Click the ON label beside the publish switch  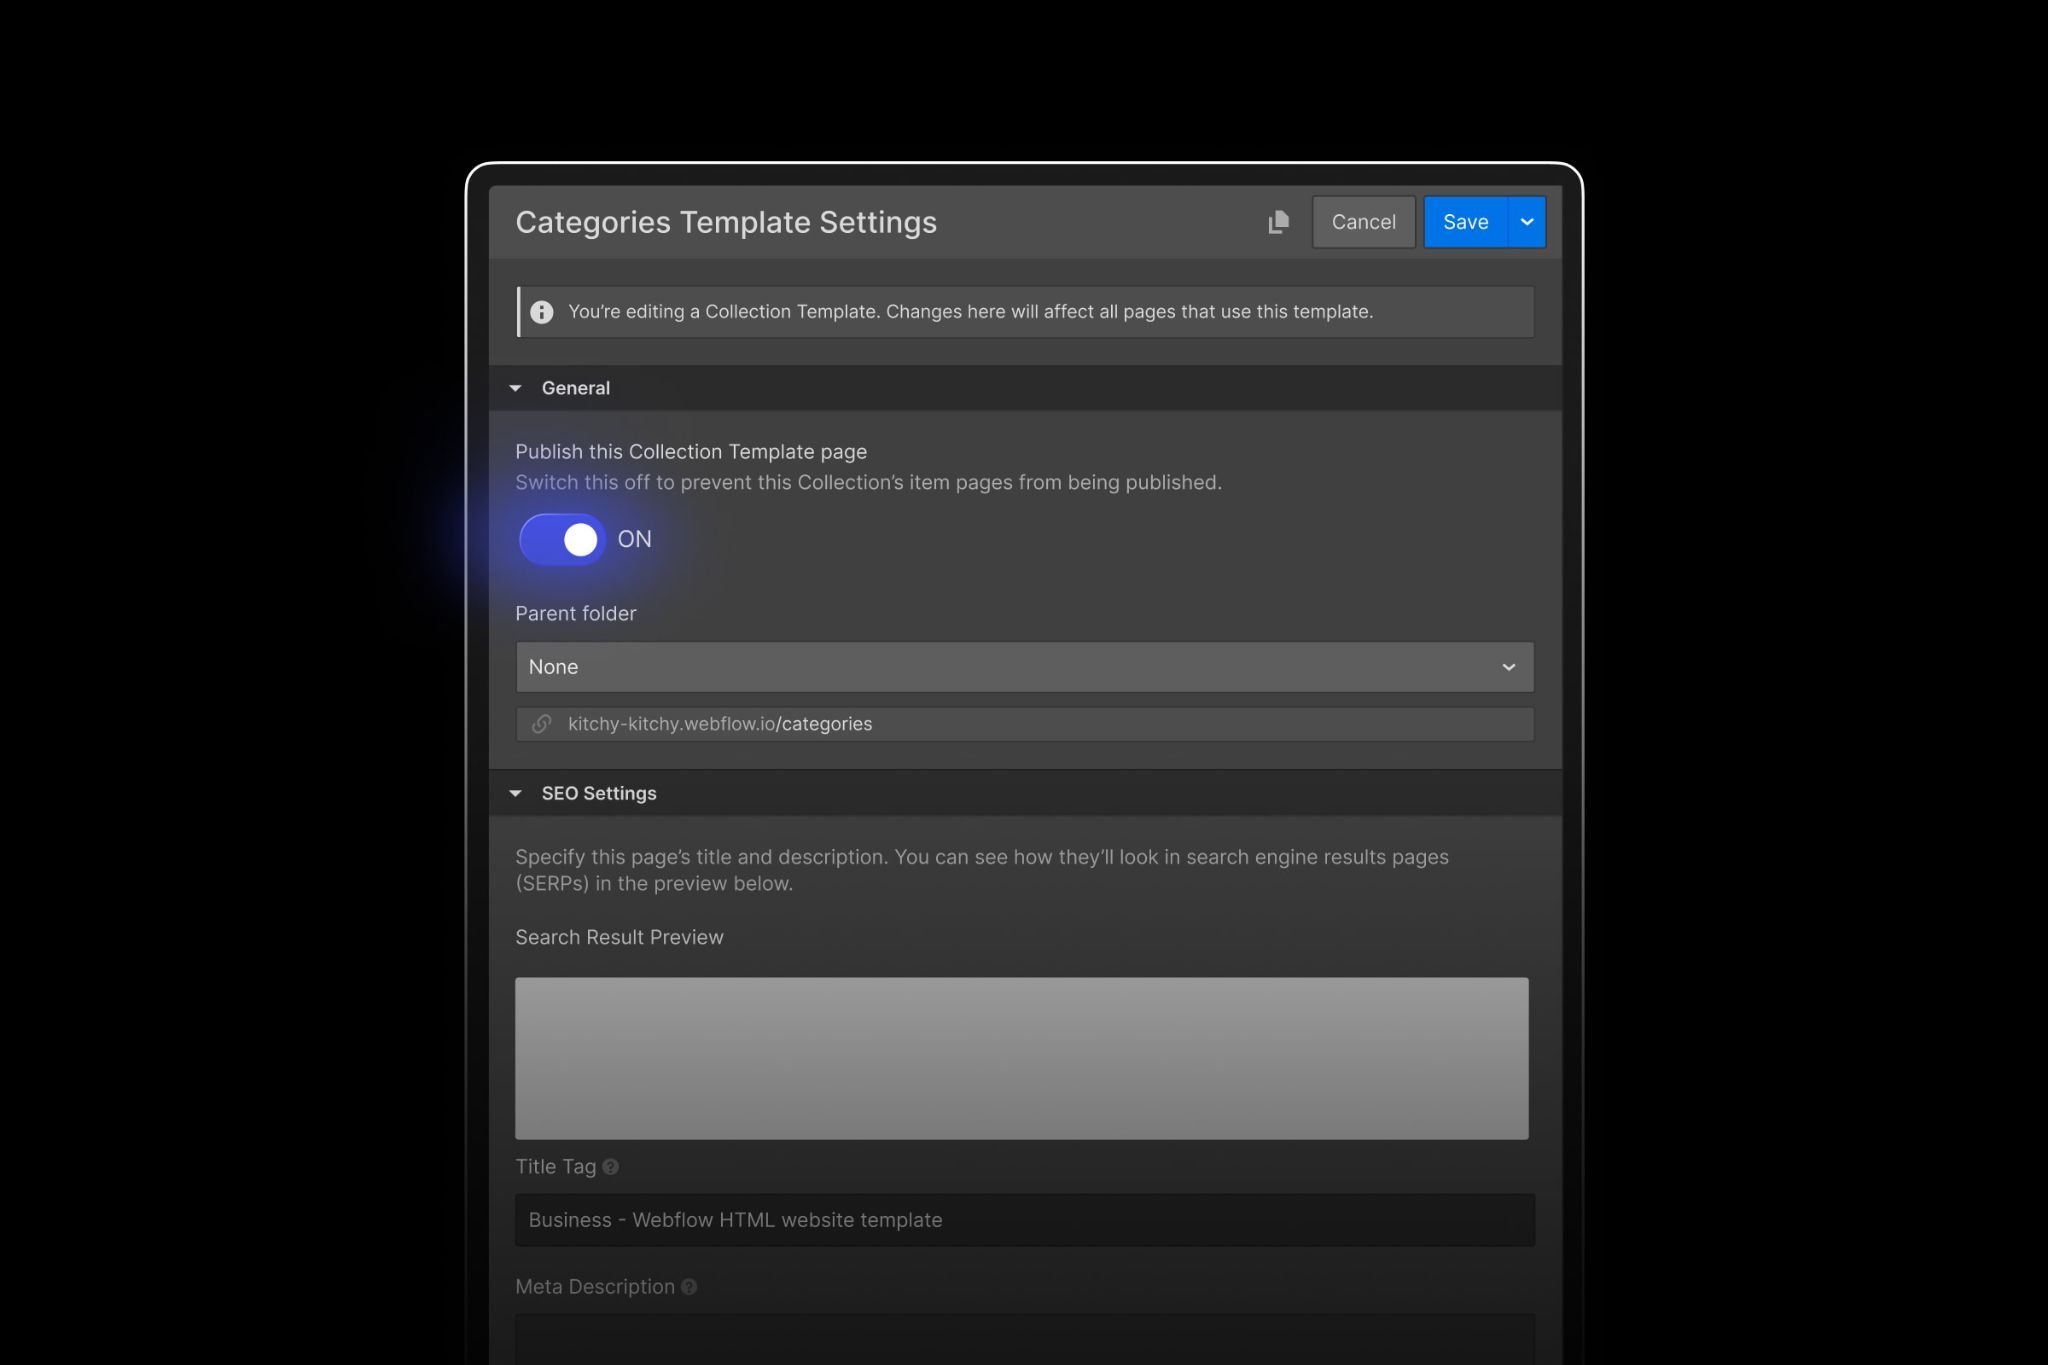634,539
